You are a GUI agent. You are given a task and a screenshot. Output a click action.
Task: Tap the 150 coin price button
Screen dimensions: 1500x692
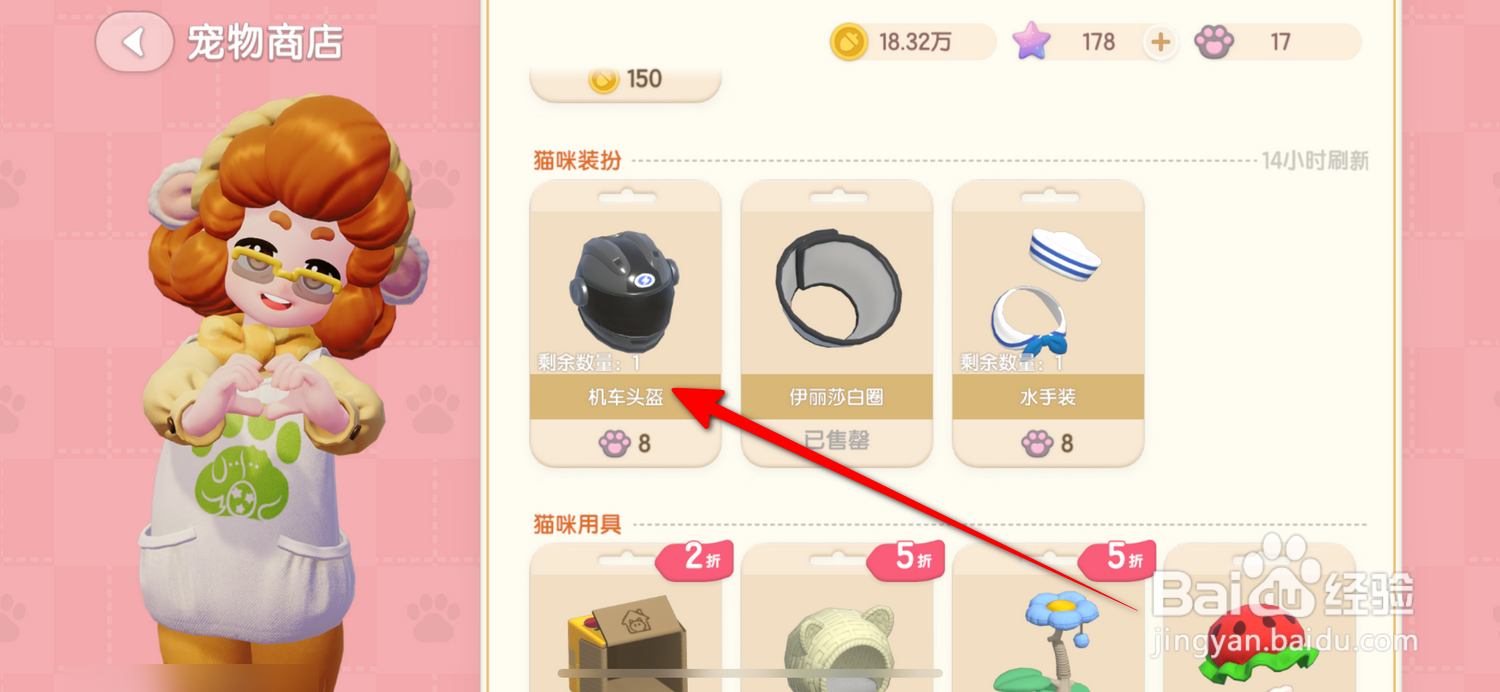626,80
